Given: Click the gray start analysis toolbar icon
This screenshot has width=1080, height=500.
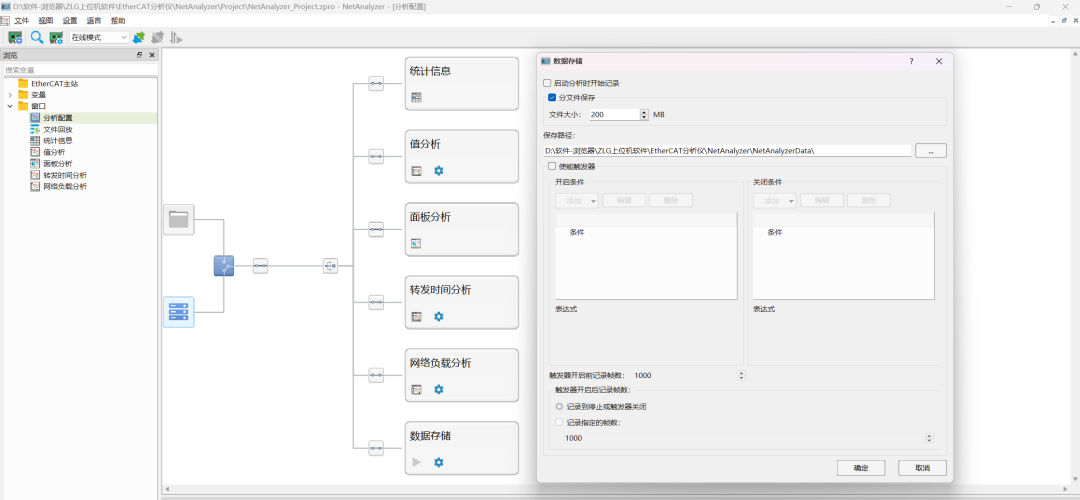Looking at the screenshot, I should tap(176, 37).
